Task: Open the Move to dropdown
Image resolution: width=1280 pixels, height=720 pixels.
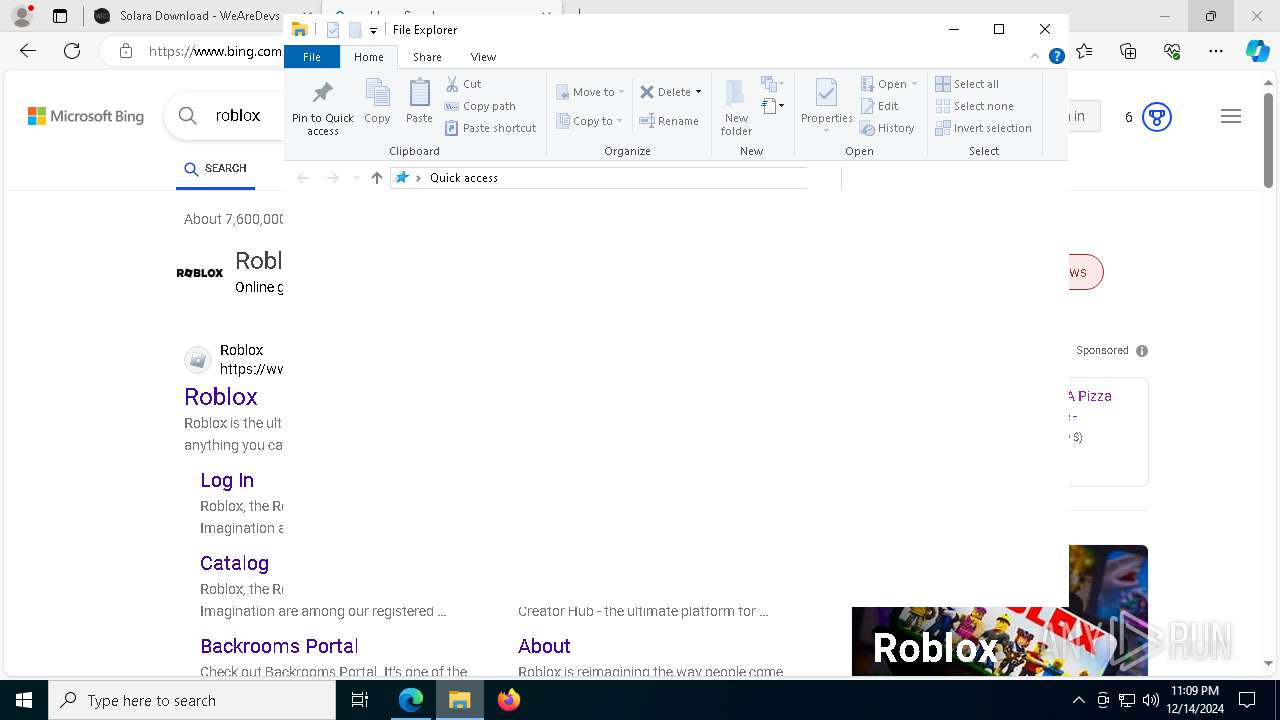Action: [x=590, y=92]
